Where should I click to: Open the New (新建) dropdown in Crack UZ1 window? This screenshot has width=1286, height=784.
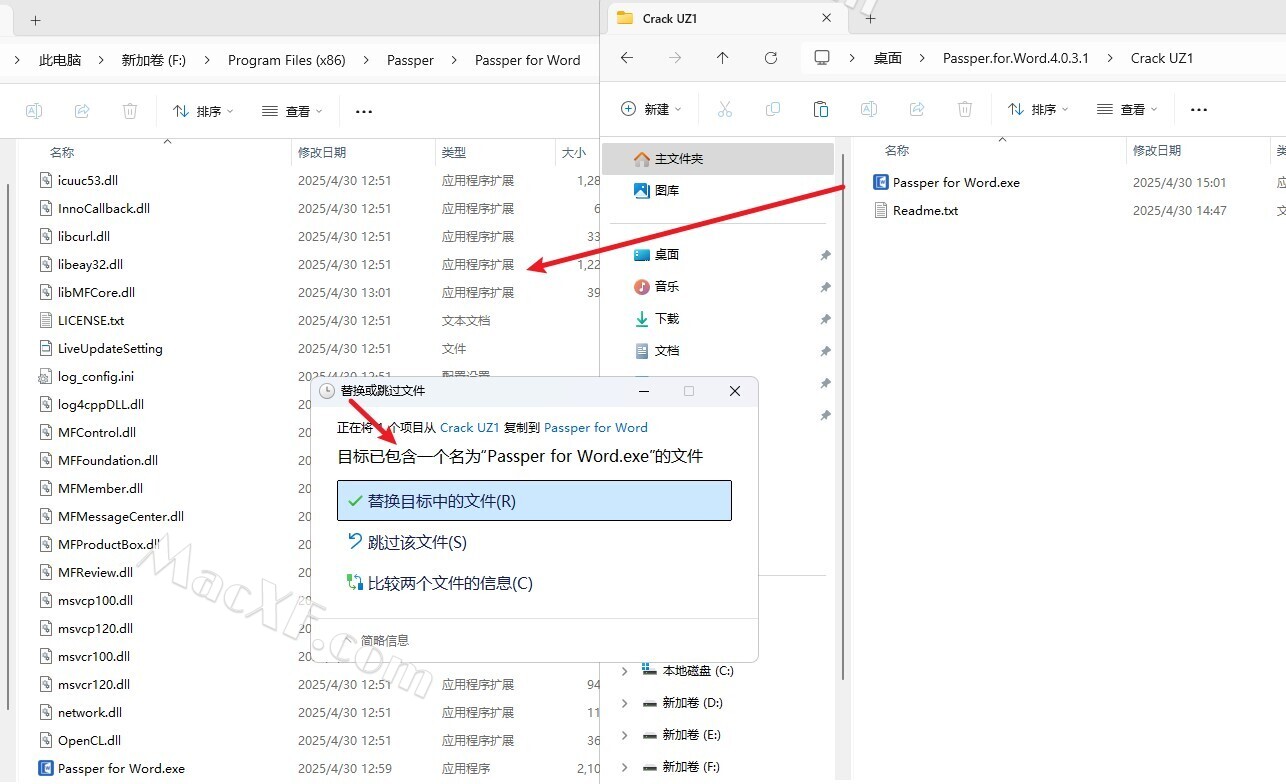pyautogui.click(x=651, y=109)
